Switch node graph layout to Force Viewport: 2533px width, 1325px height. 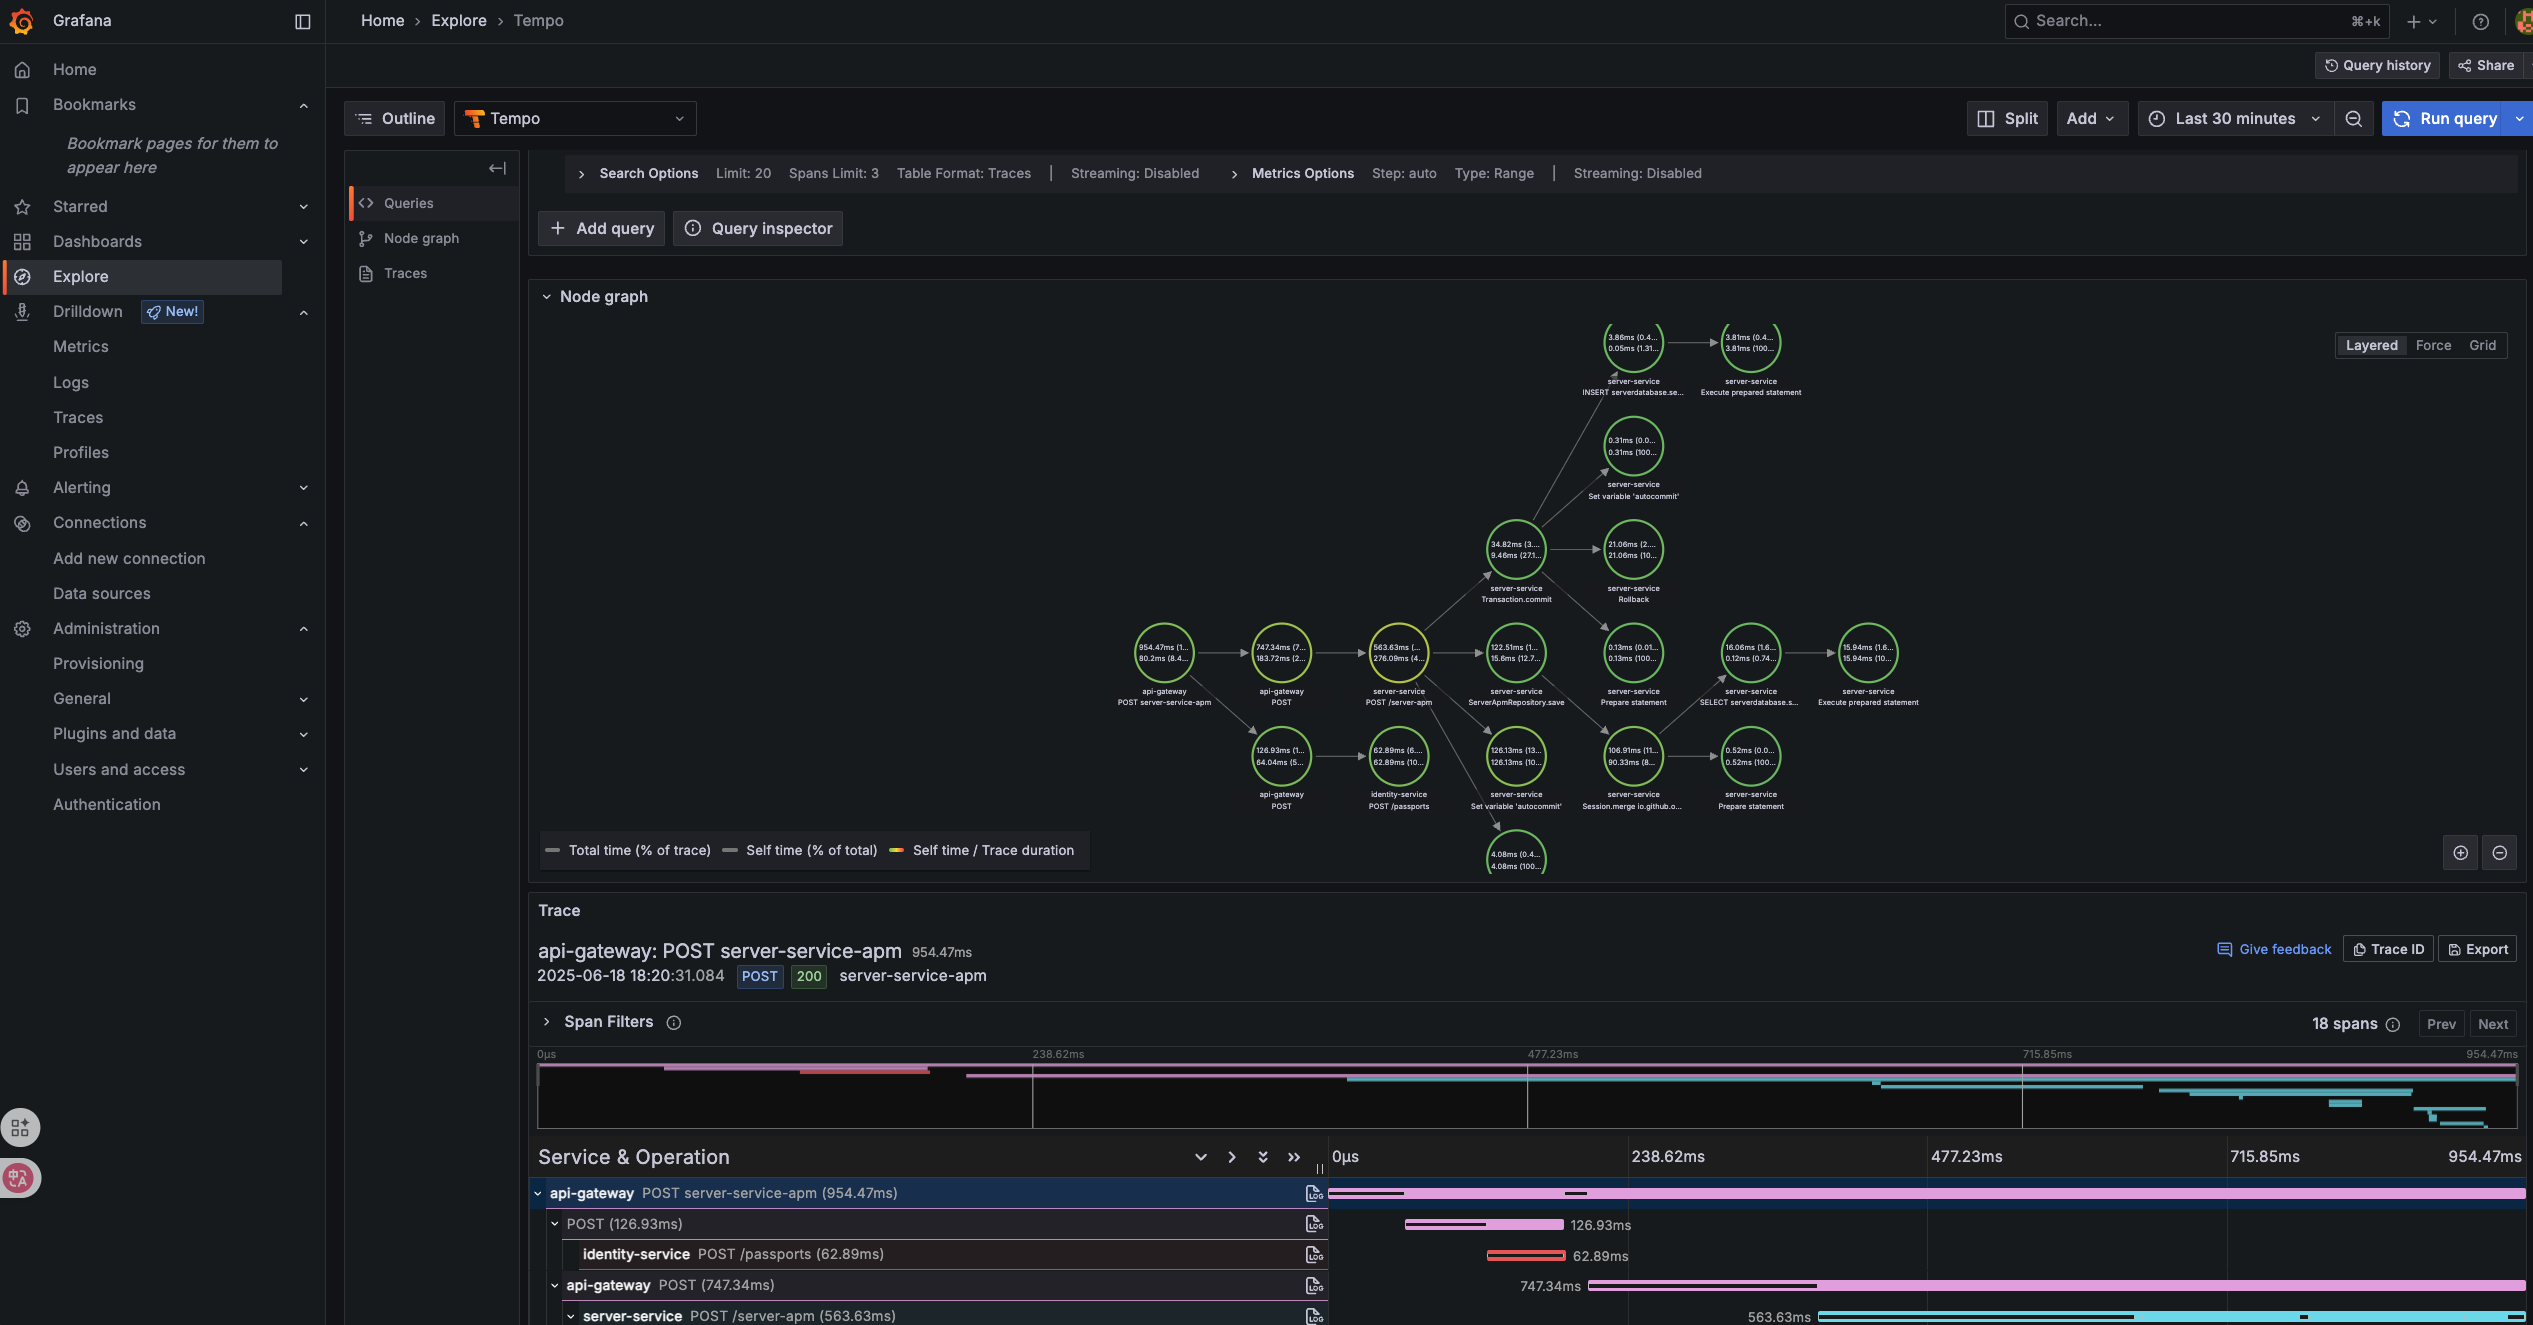(x=2433, y=346)
